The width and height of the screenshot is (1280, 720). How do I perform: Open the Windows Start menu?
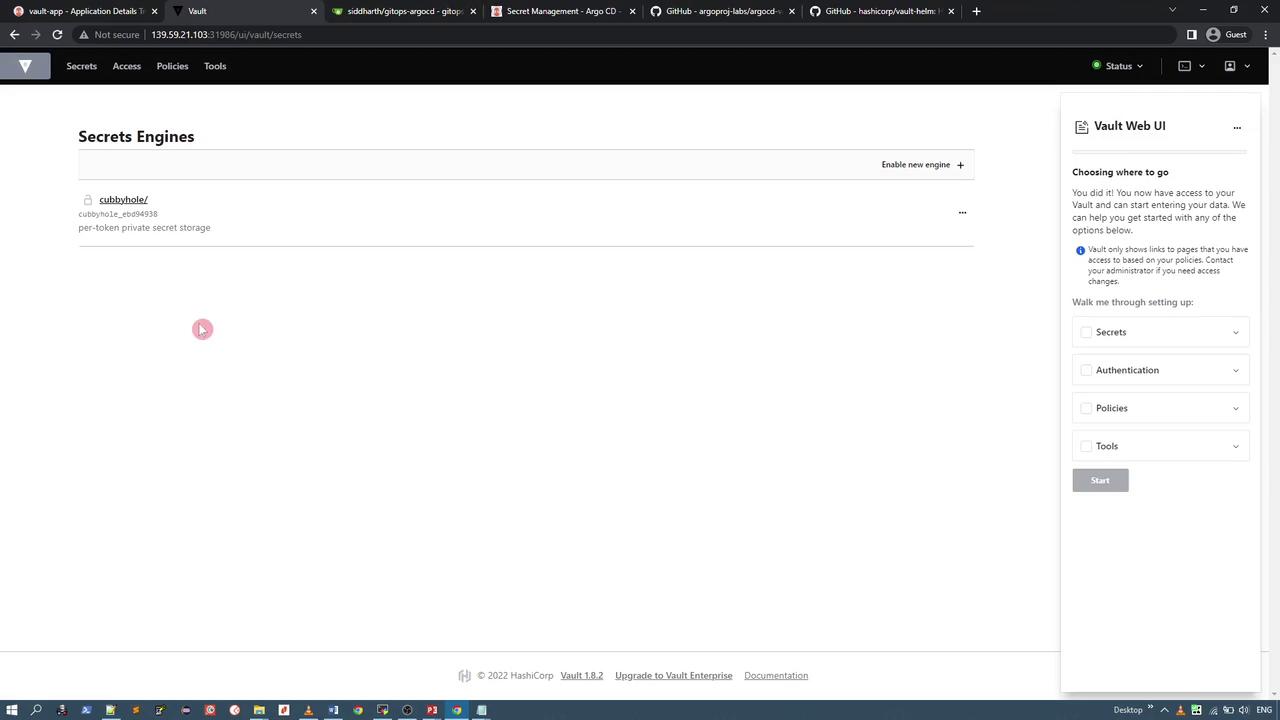12,710
